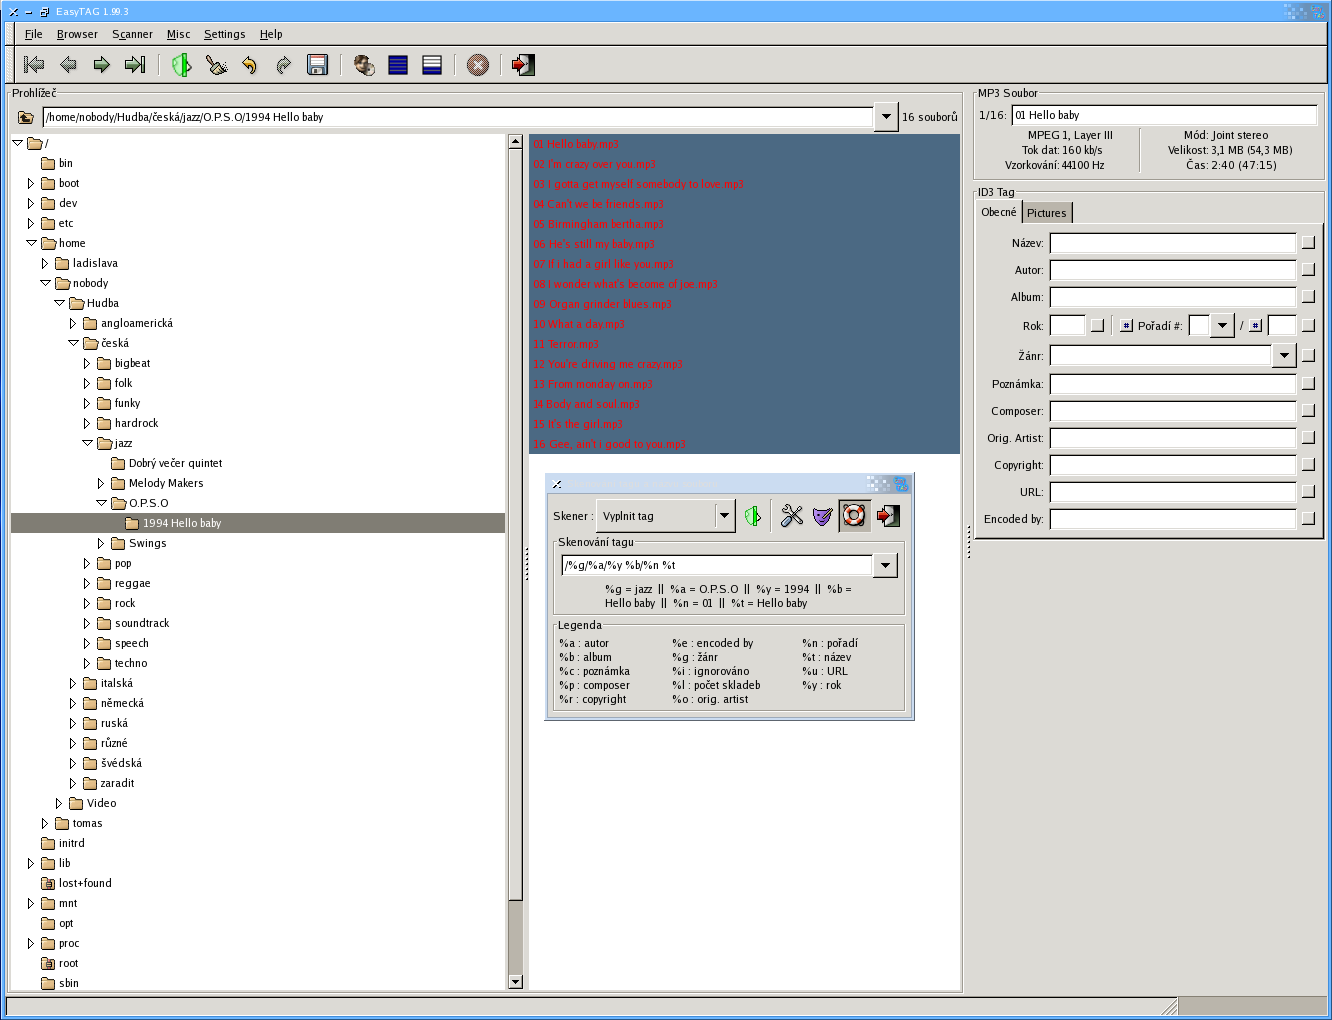Toggle the legend lifebuoy button
The height and width of the screenshot is (1020, 1332).
click(x=854, y=516)
